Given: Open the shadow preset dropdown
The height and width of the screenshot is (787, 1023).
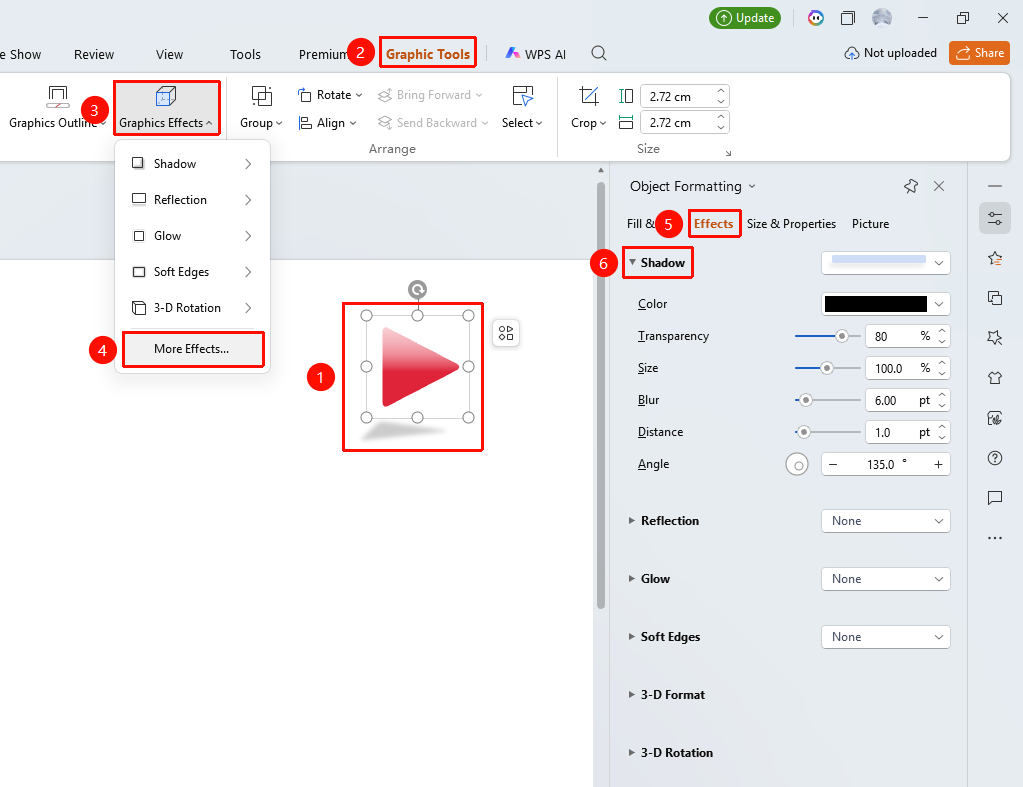Looking at the screenshot, I should coord(885,263).
